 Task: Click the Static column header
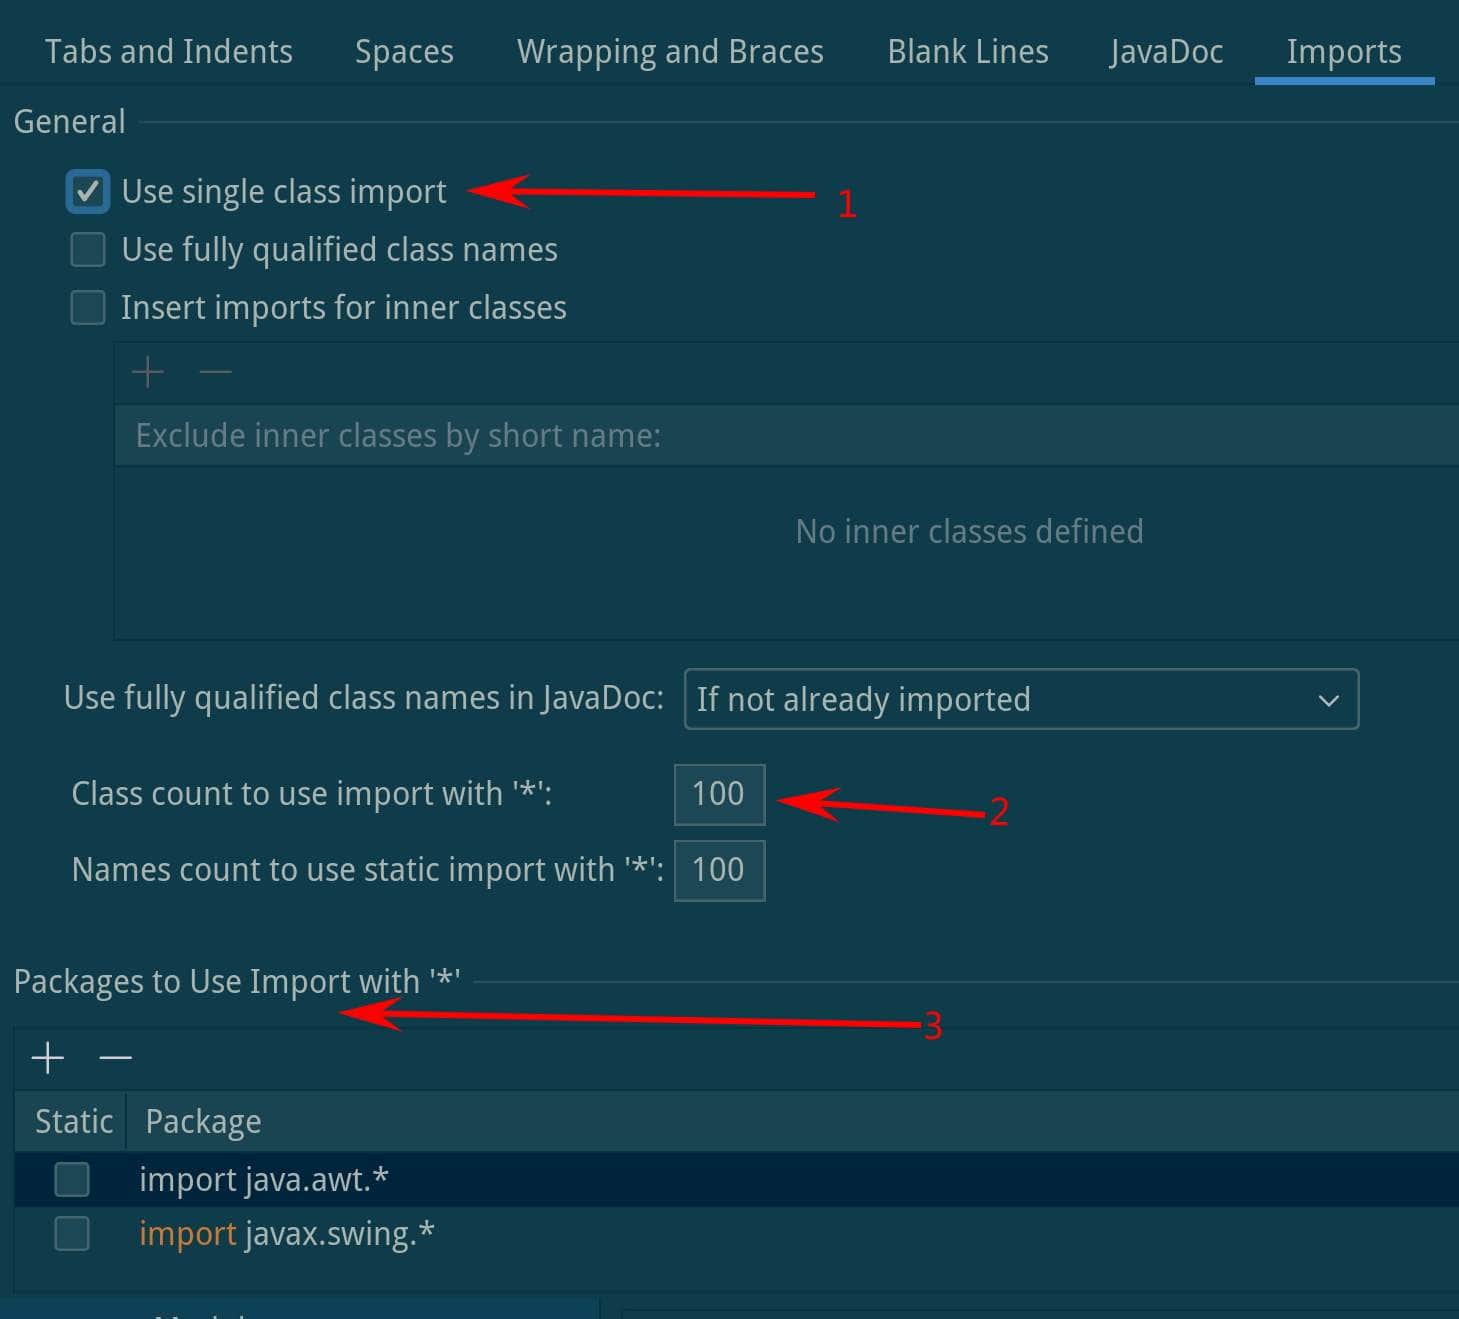[72, 1121]
